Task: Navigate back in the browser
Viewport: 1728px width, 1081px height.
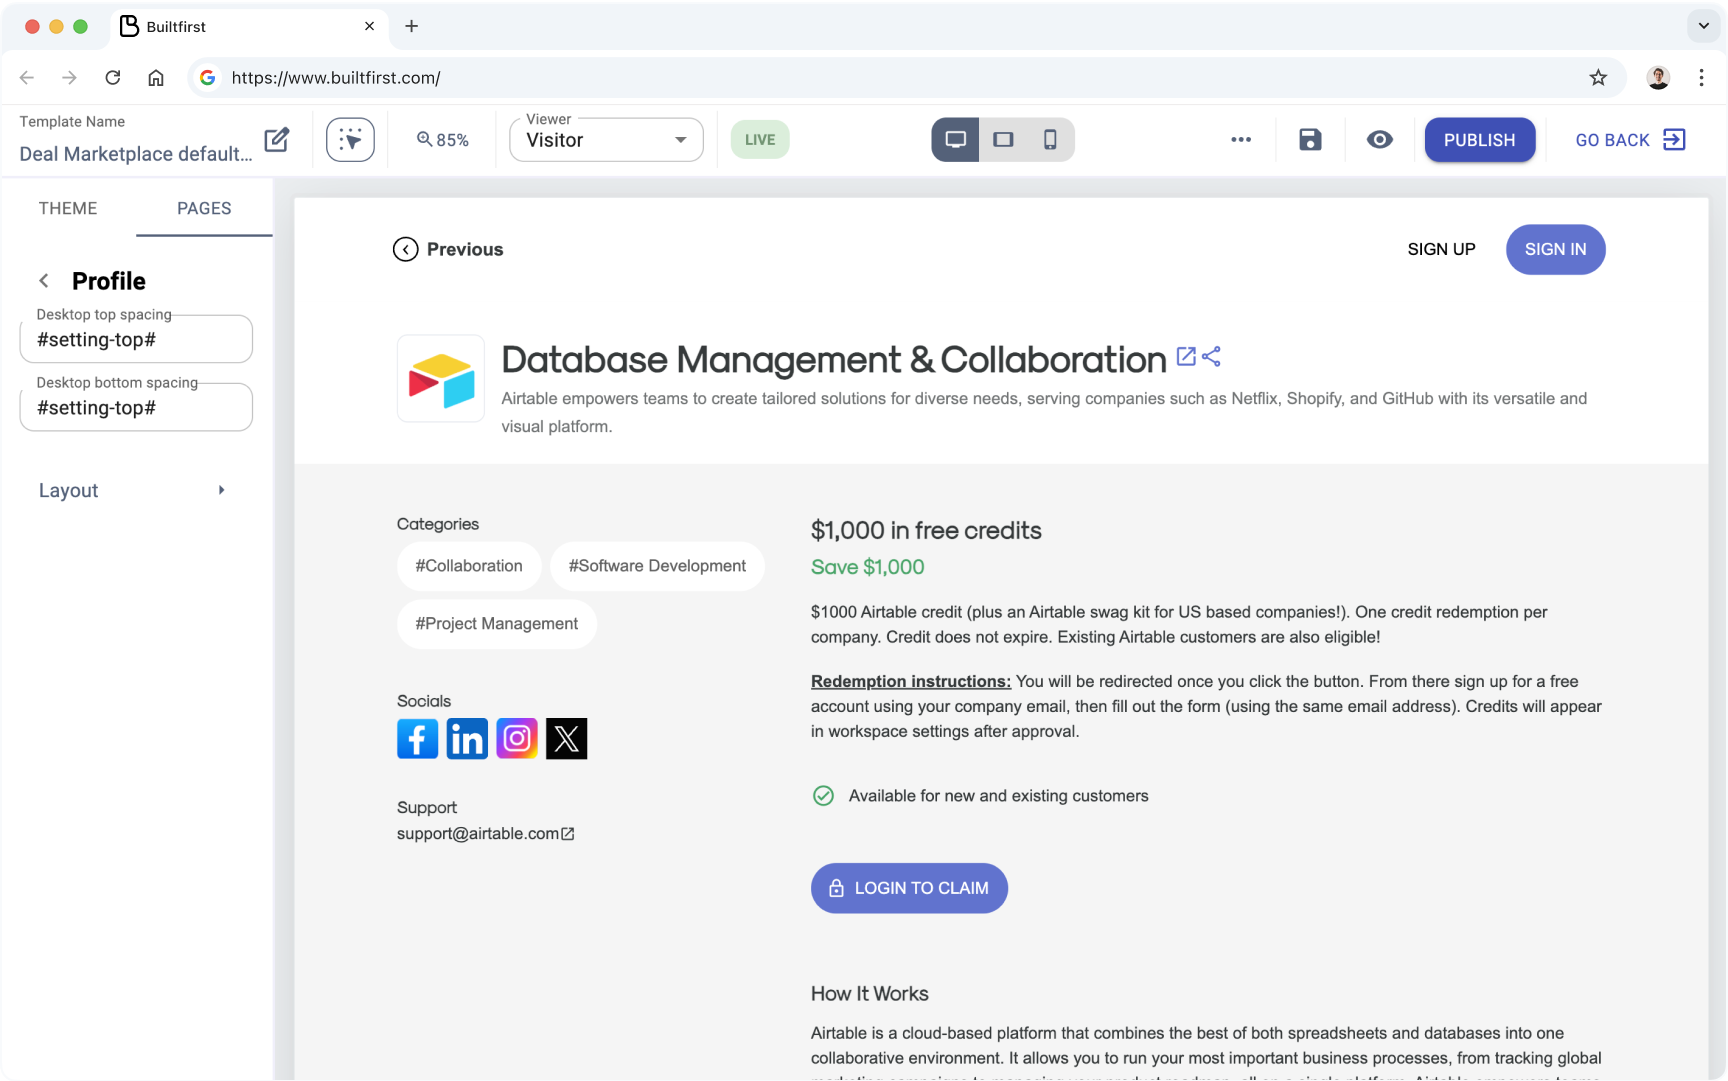Action: [27, 78]
